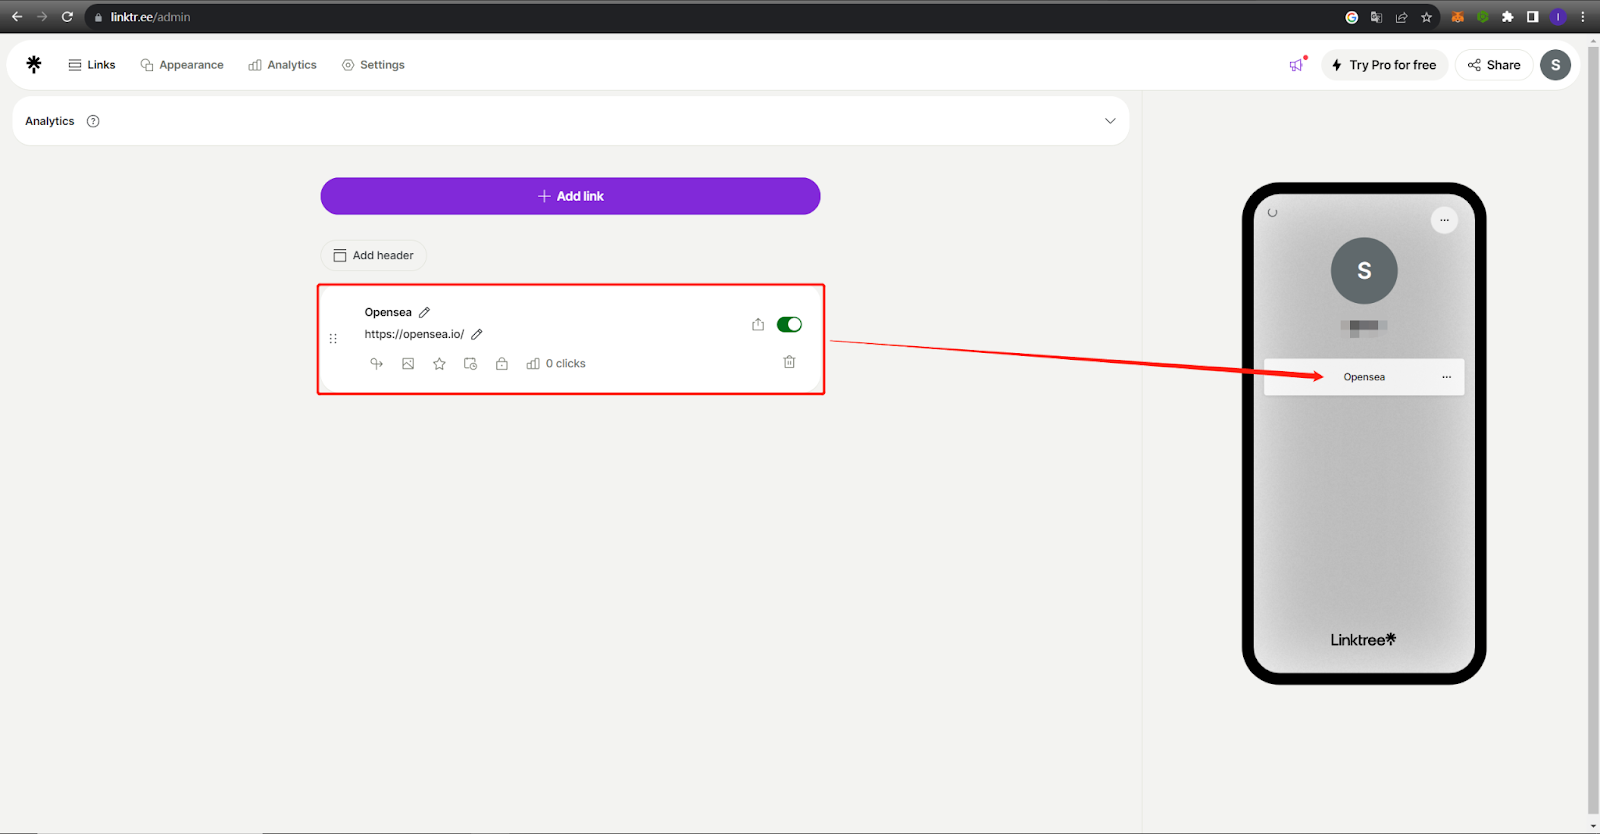The width and height of the screenshot is (1600, 834).
Task: Click the browser share page icon
Action: (1402, 17)
